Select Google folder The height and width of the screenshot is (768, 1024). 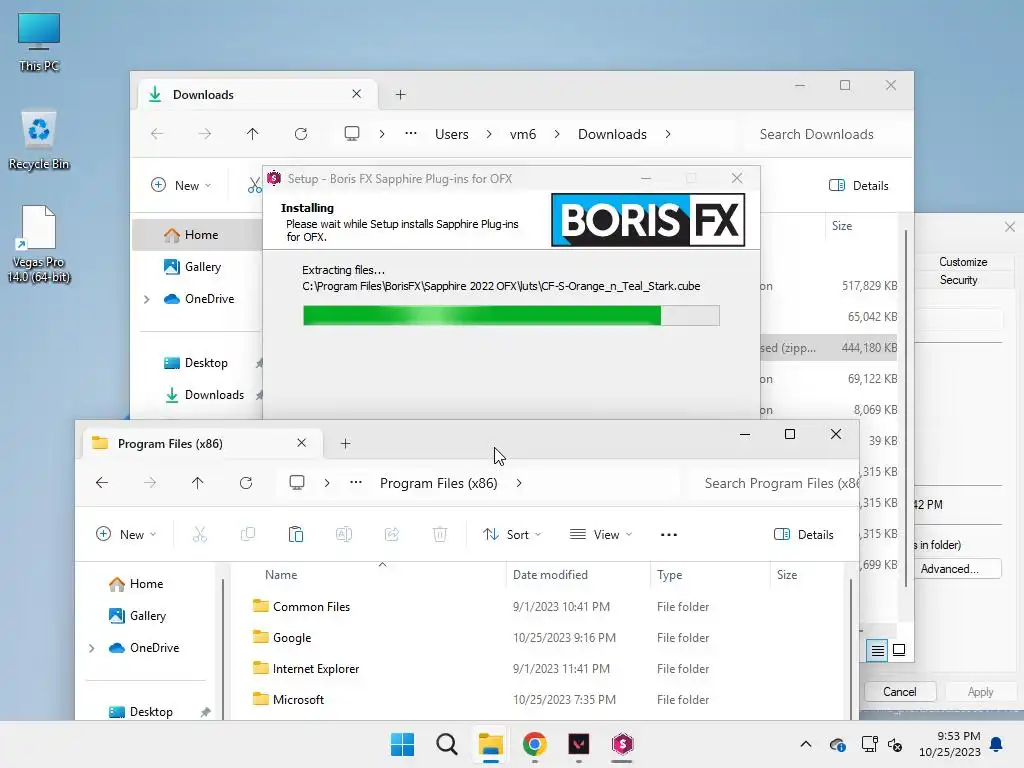click(291, 638)
